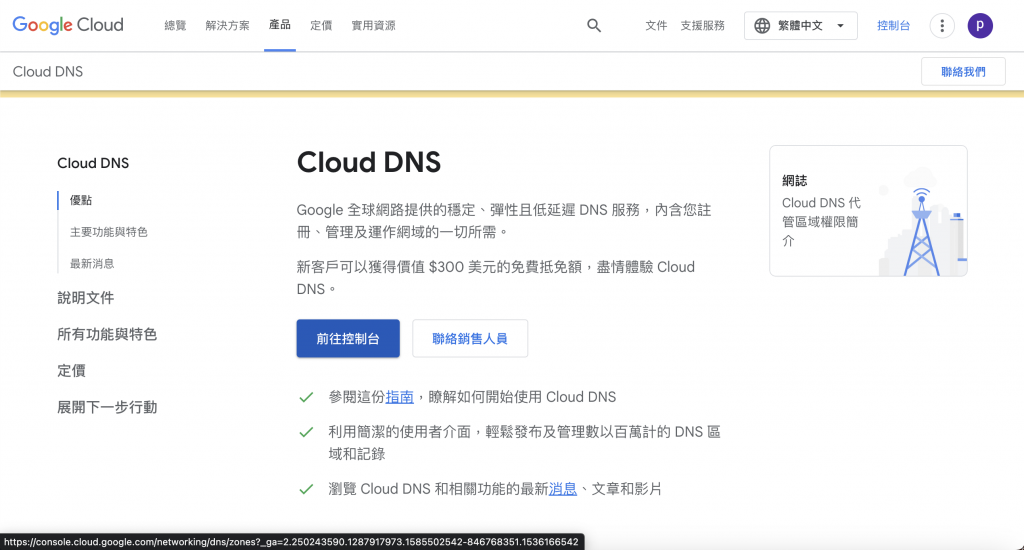Go to 說明文件 sidebar section
The height and width of the screenshot is (550, 1024).
click(x=86, y=298)
